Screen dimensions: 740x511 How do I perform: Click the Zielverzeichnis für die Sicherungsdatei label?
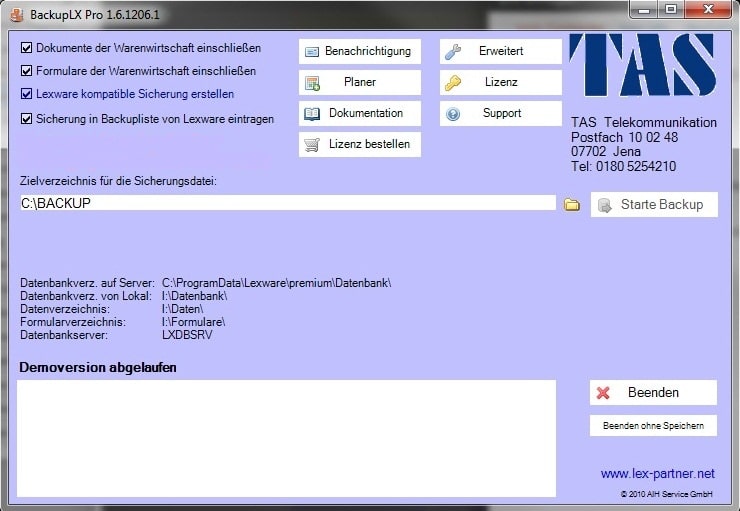(x=118, y=181)
